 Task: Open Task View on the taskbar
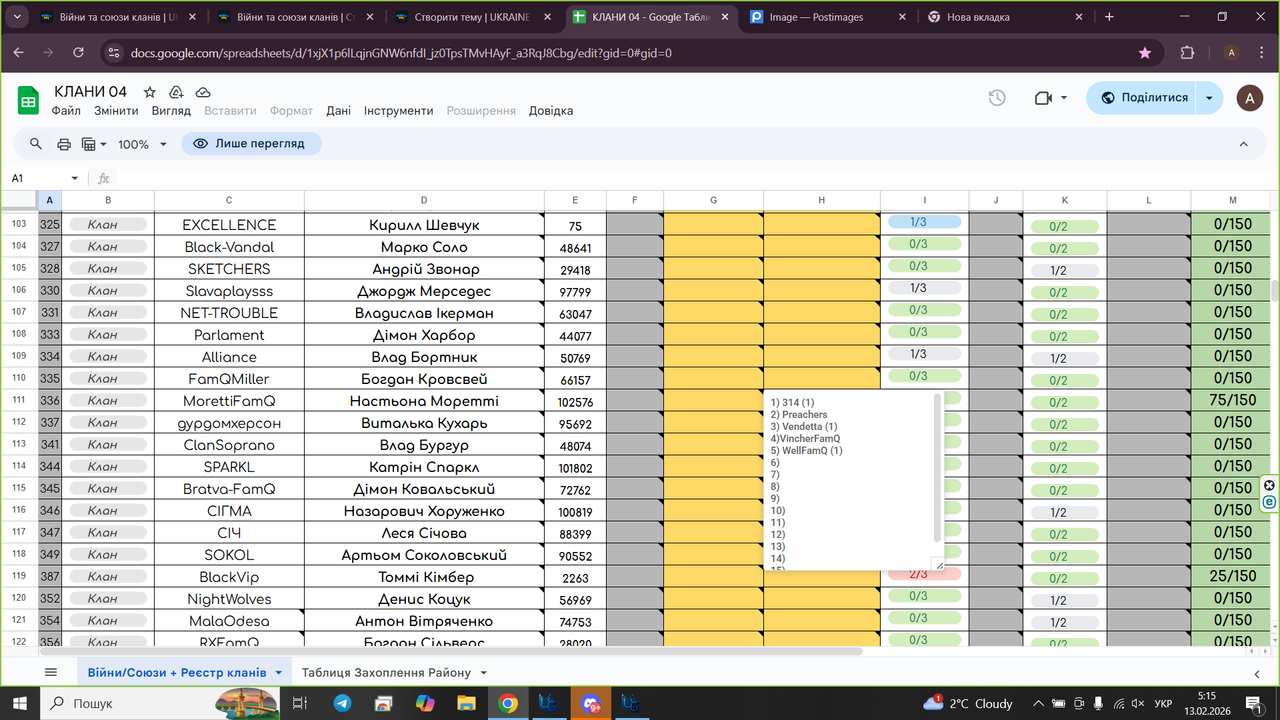[299, 703]
